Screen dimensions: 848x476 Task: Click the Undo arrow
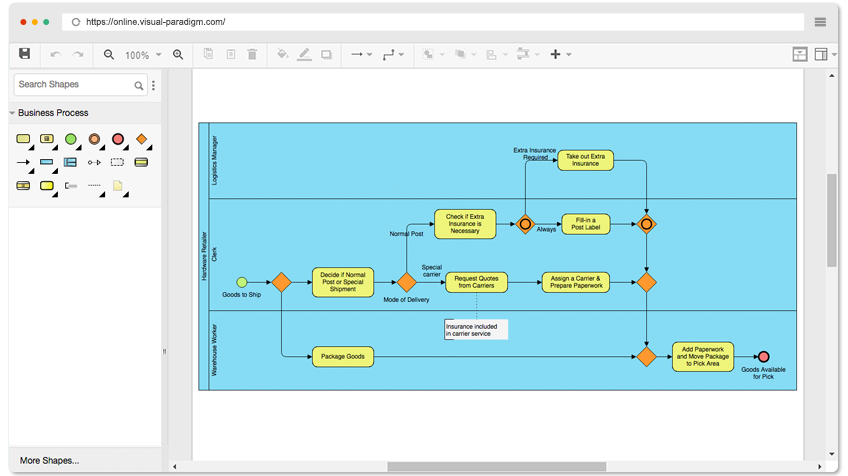click(56, 54)
